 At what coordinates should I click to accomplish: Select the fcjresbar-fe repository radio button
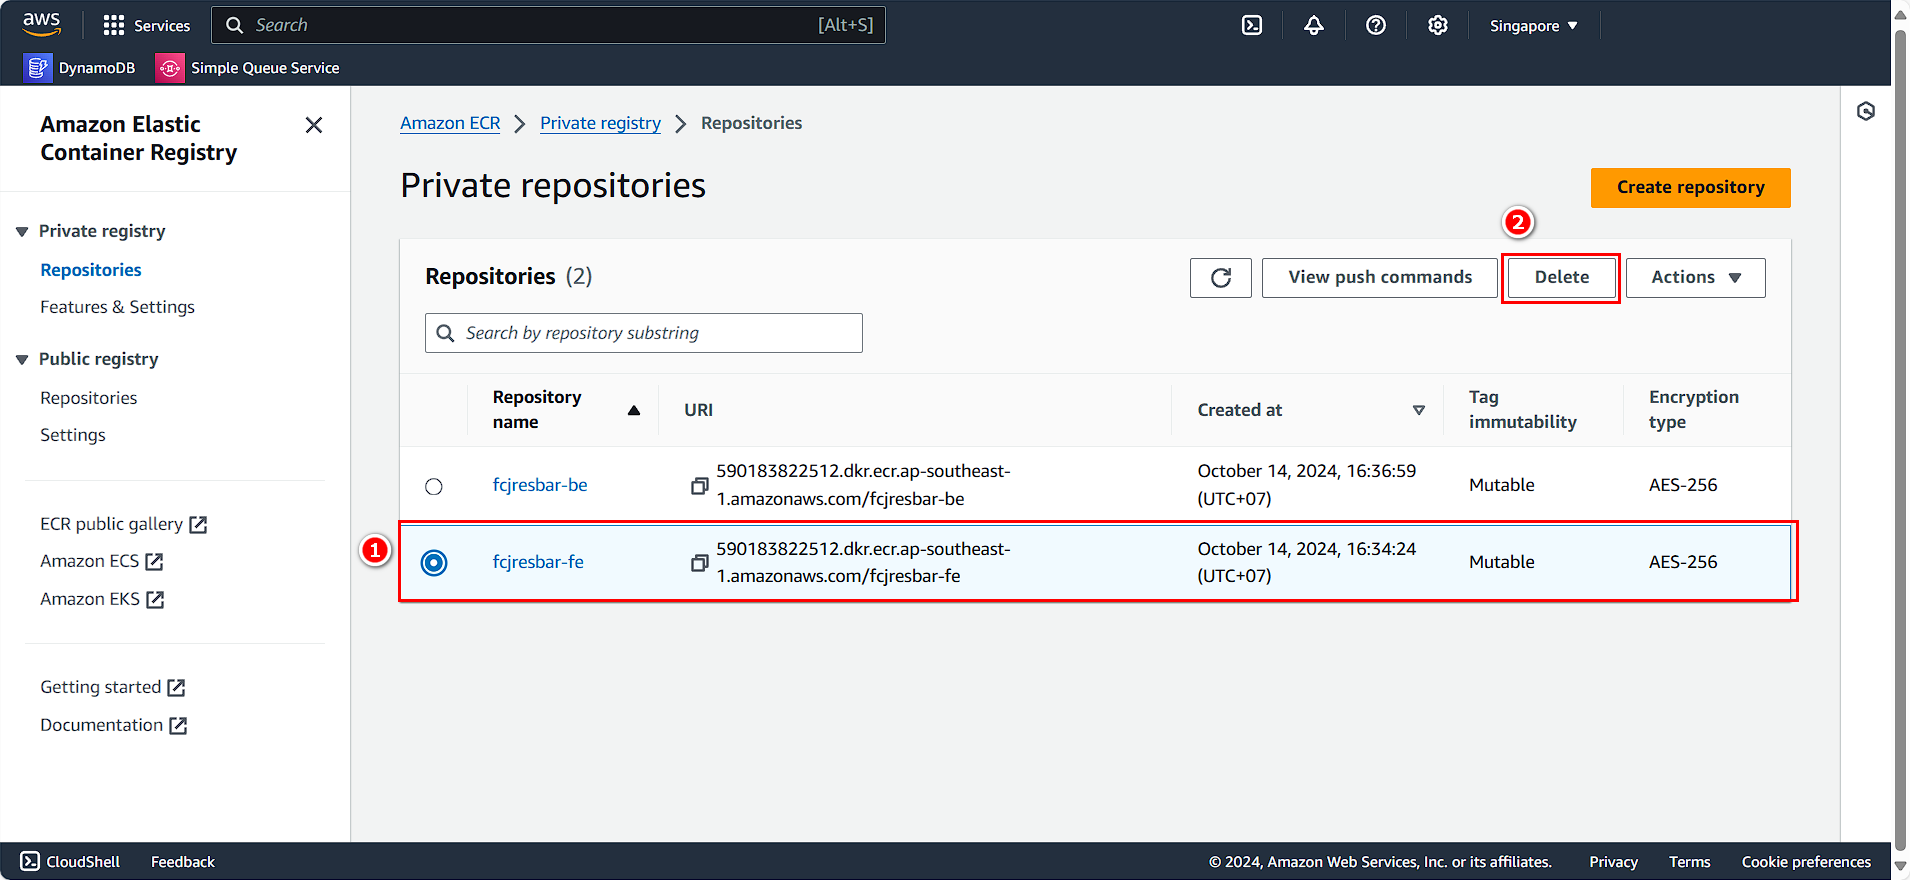click(434, 563)
